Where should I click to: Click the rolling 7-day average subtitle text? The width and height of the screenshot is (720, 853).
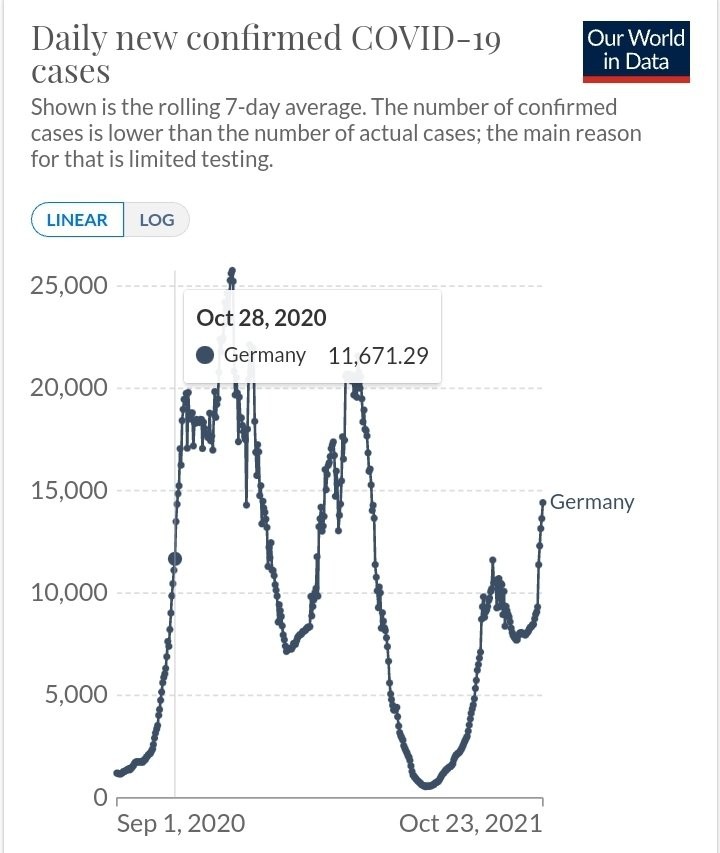point(336,133)
